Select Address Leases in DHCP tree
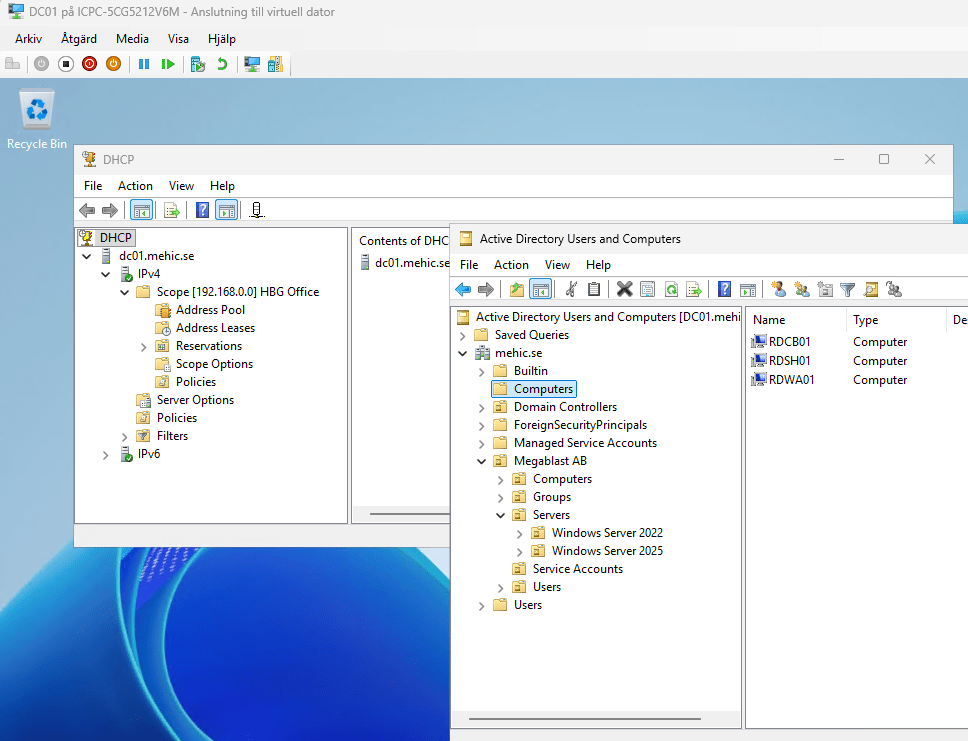Viewport: 968px width, 741px height. pyautogui.click(x=215, y=328)
